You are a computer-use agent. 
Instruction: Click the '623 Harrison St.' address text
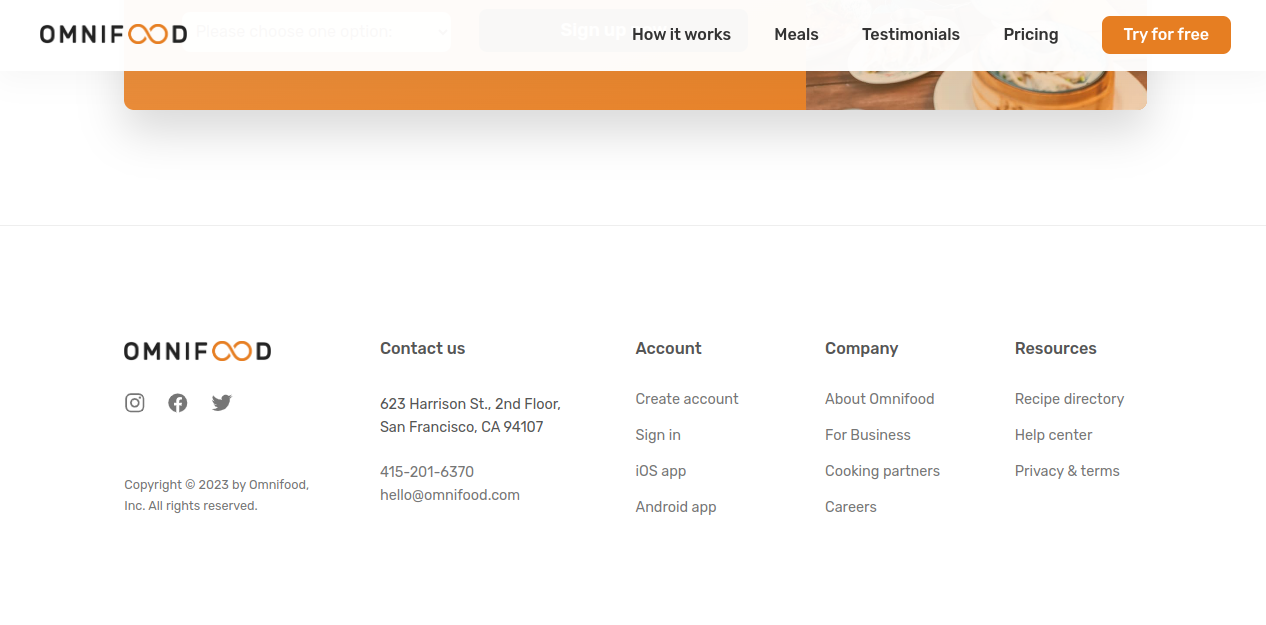(470, 415)
